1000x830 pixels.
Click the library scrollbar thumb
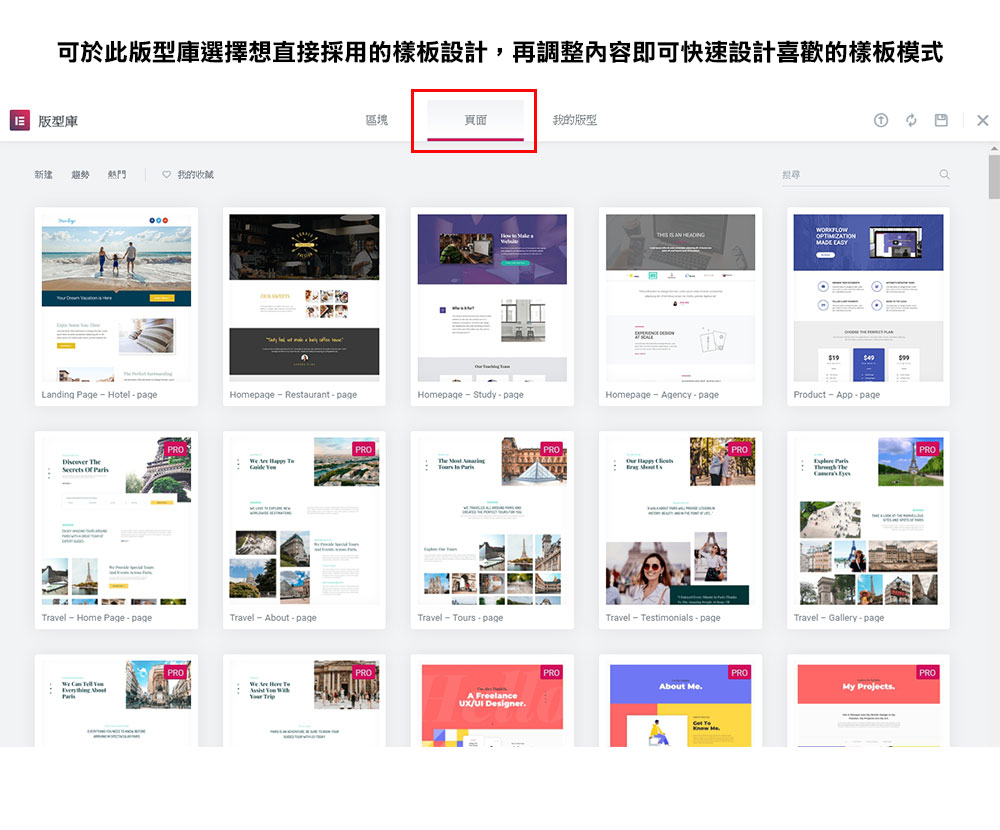click(x=994, y=177)
